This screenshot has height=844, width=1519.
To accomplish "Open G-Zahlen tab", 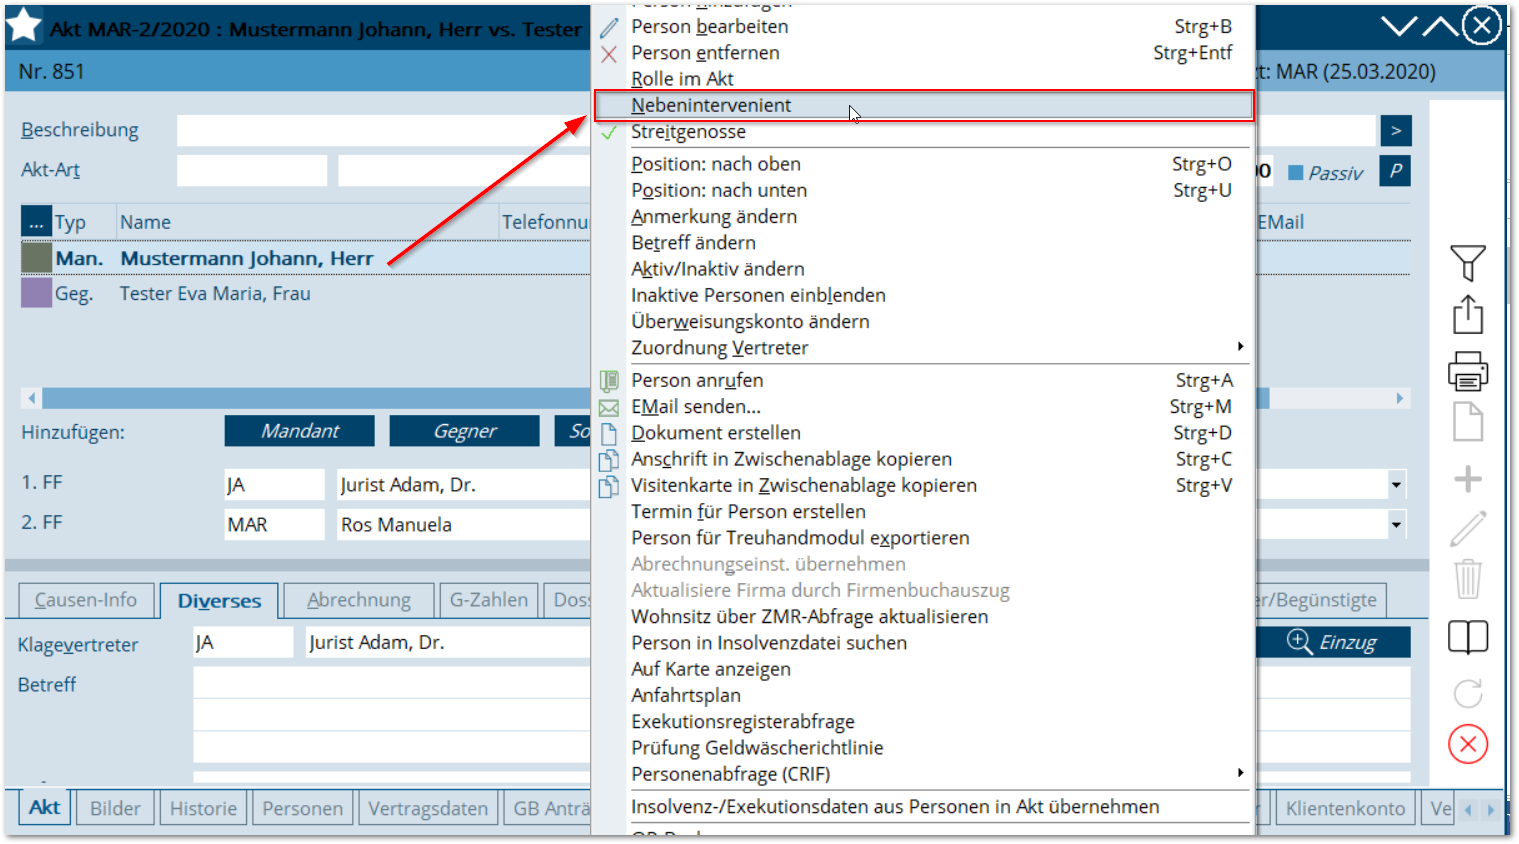I will (489, 600).
